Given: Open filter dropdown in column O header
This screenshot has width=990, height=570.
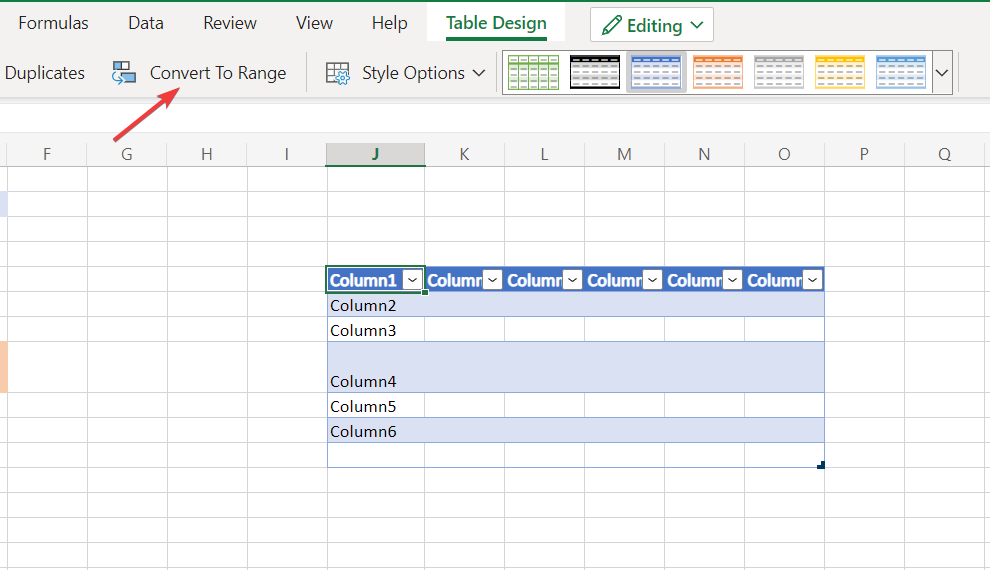Looking at the screenshot, I should click(x=813, y=280).
